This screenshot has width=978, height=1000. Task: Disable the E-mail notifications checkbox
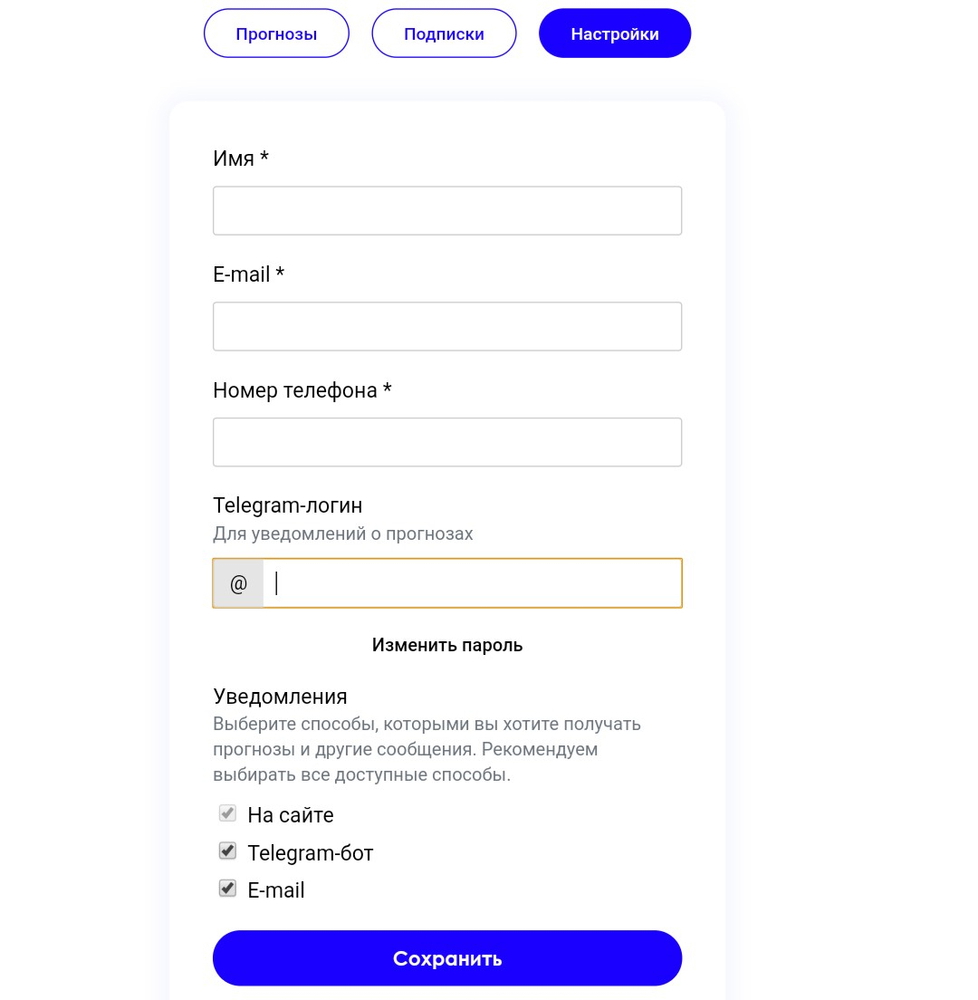click(228, 888)
